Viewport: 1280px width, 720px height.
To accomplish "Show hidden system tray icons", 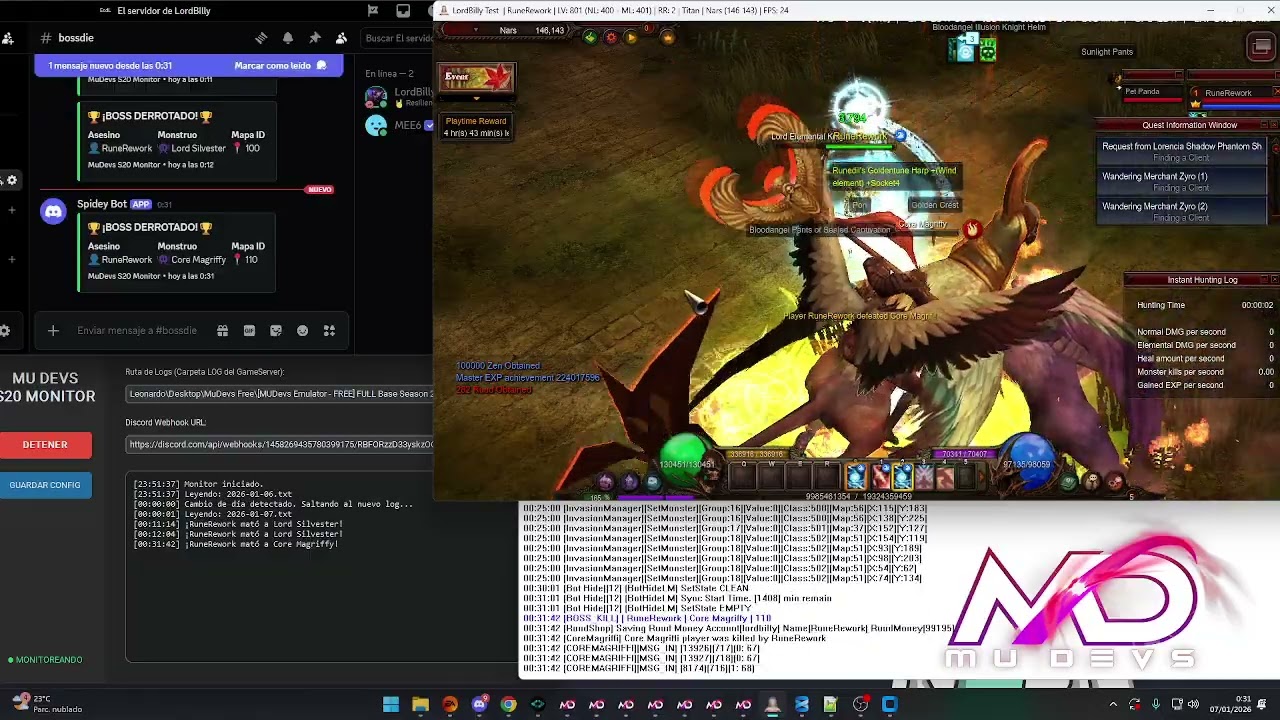I will click(x=1113, y=705).
